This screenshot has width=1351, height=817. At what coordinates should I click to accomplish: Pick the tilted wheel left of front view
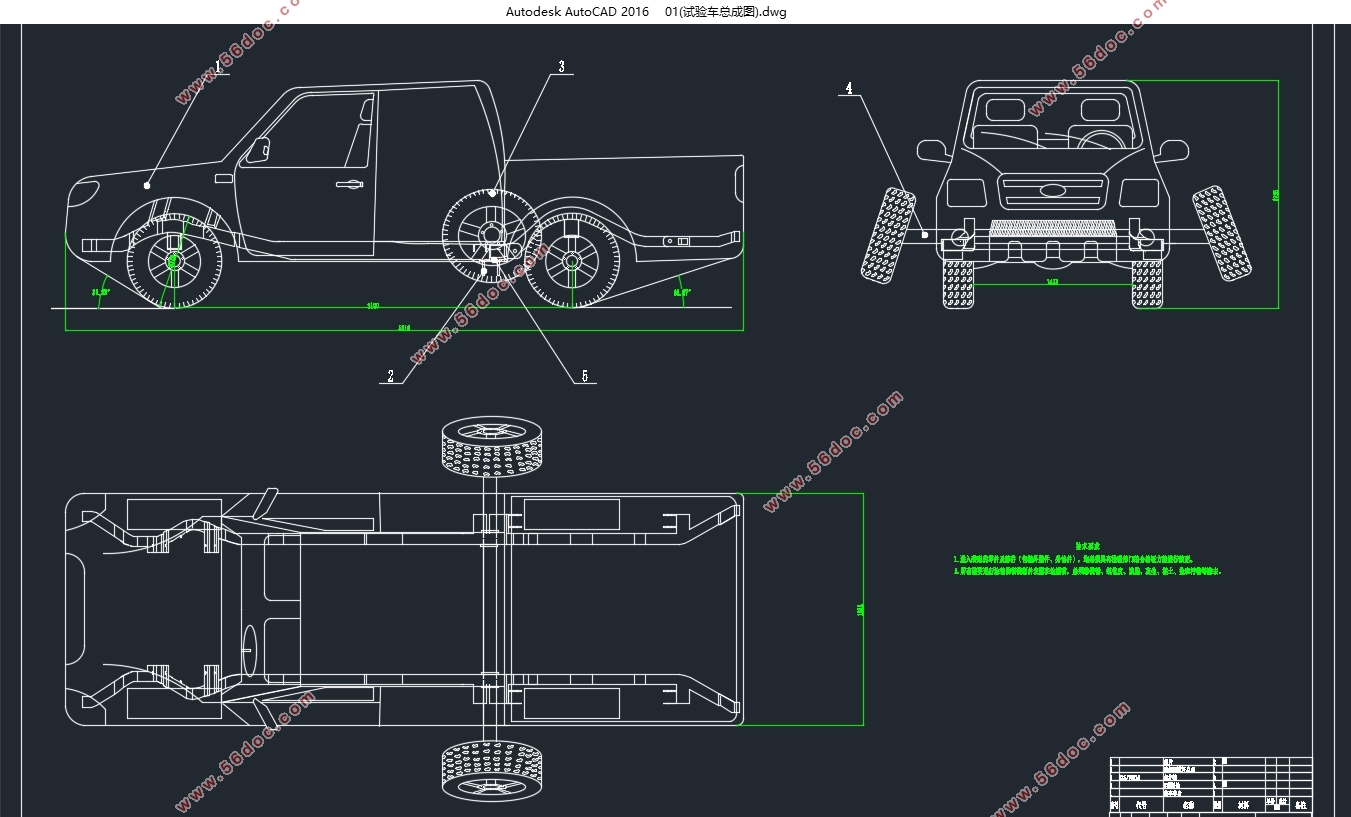pyautogui.click(x=888, y=235)
